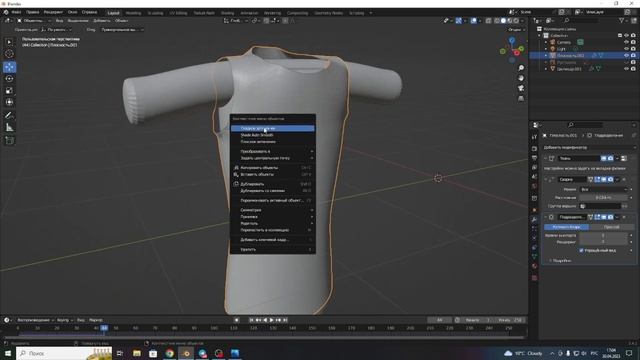640x360 pixels.
Task: Select the 3D Cursor tool
Action: 9,54
